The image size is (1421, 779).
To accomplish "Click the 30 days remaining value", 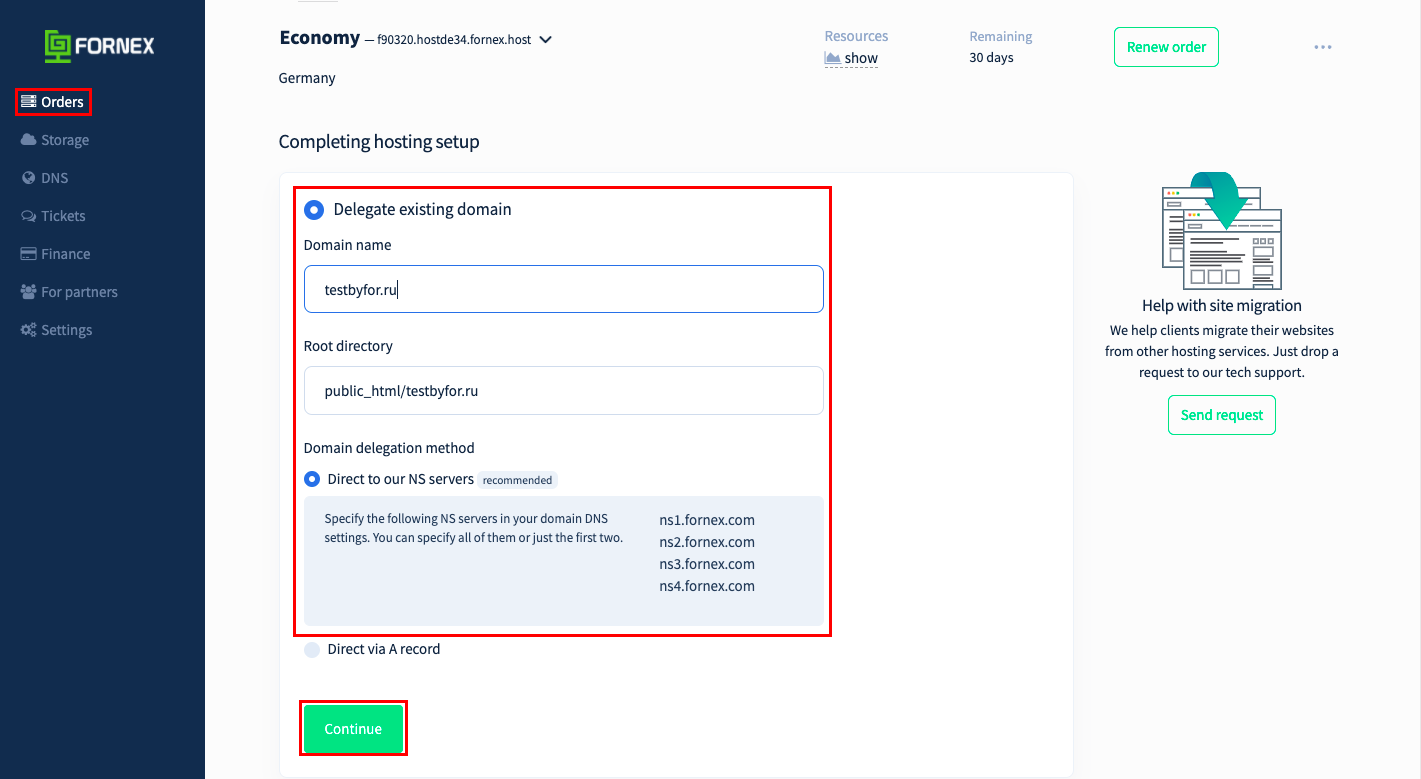I will [991, 58].
